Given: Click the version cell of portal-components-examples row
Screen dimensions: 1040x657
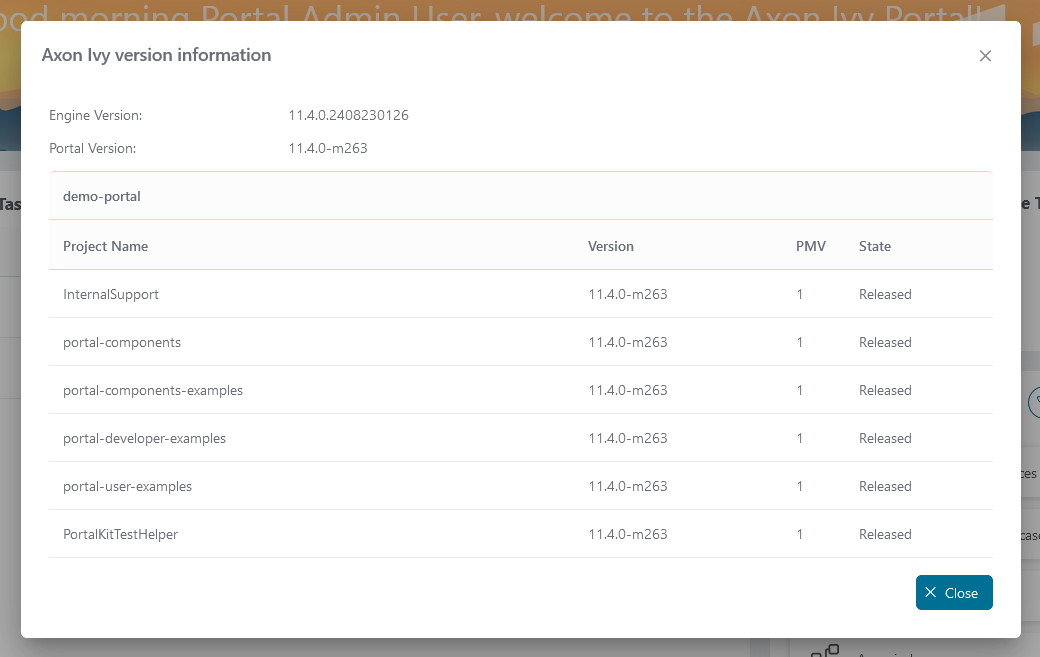Looking at the screenshot, I should pos(627,390).
